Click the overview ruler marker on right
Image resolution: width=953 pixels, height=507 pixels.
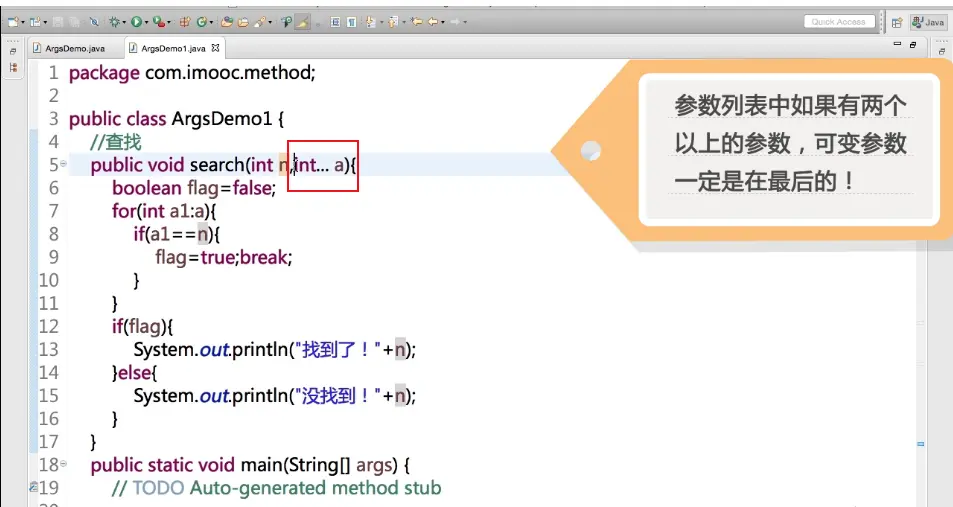coord(921,444)
